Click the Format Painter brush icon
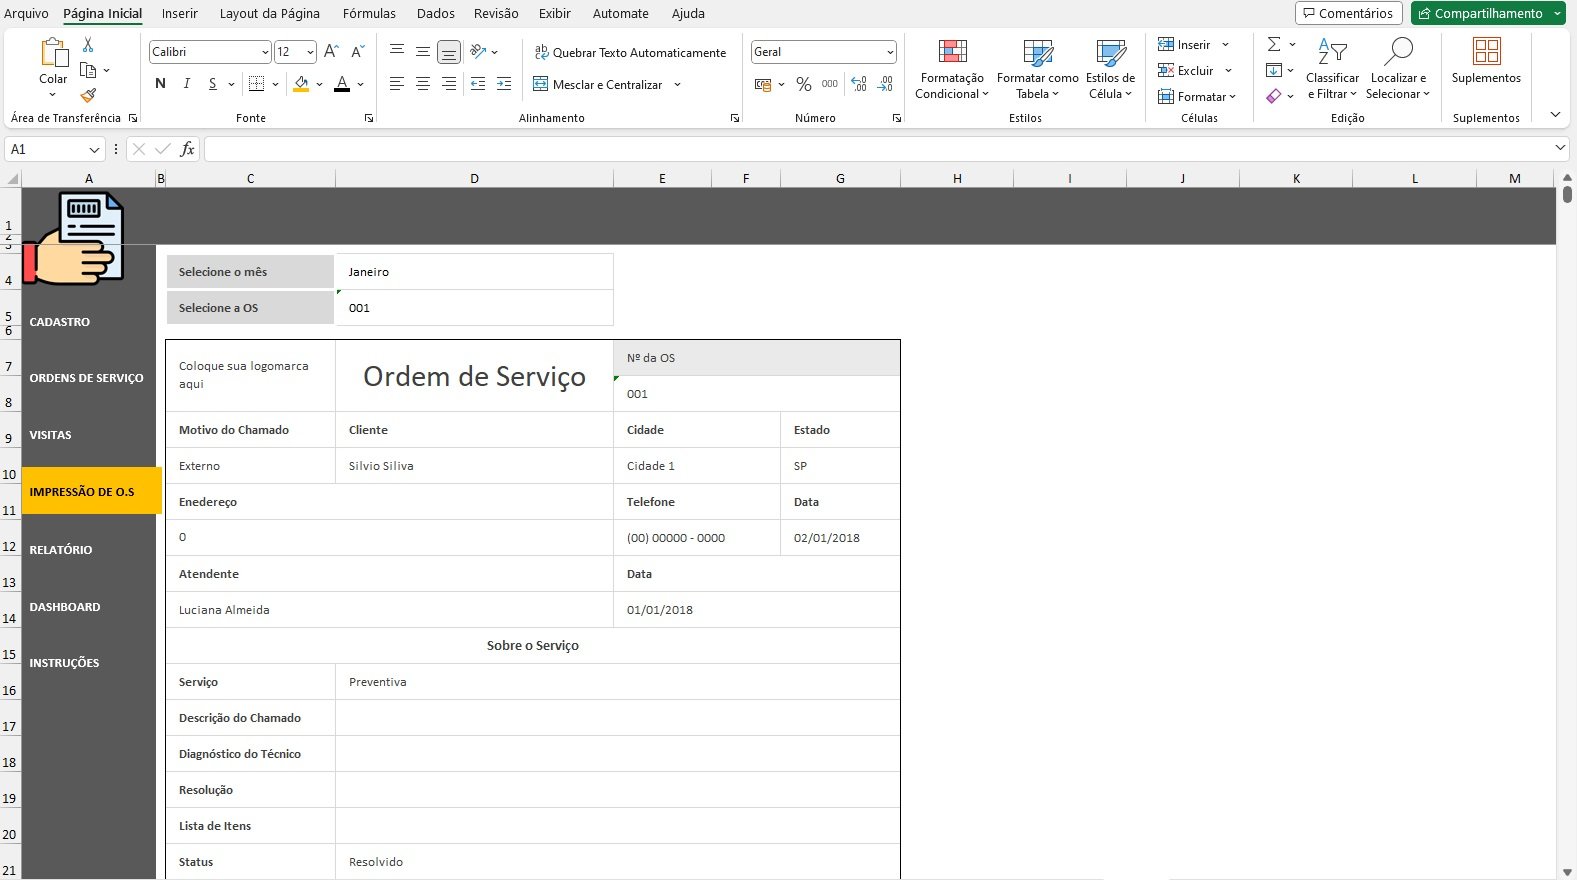Viewport: 1577px width, 880px height. coord(88,96)
